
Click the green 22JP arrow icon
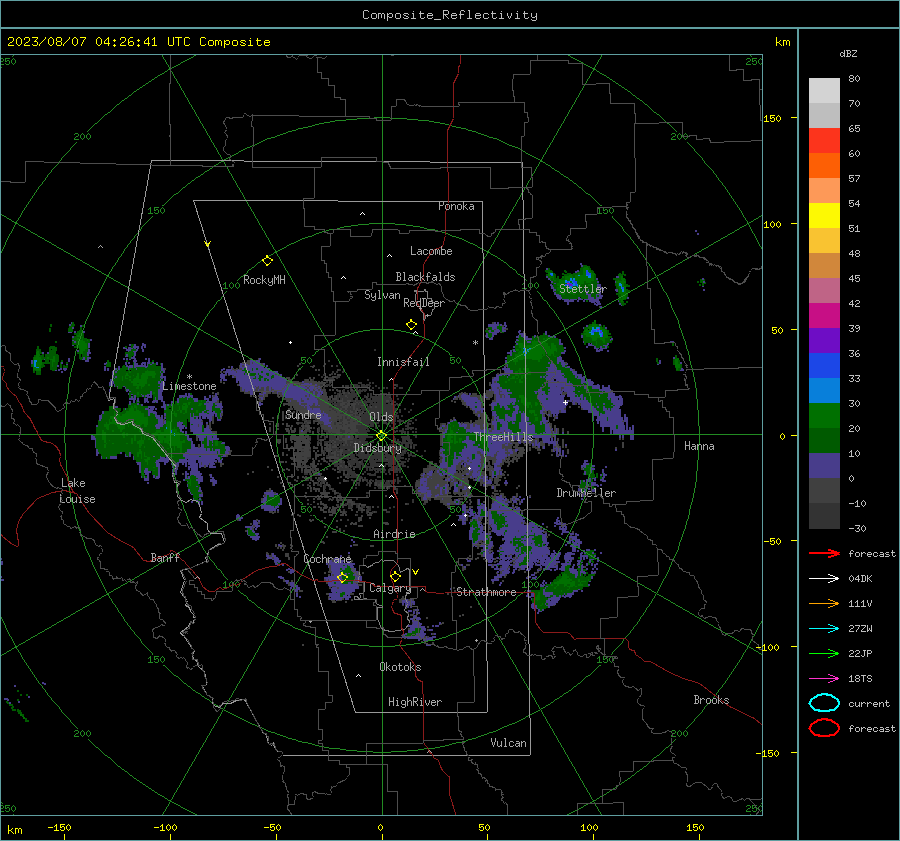click(x=824, y=653)
